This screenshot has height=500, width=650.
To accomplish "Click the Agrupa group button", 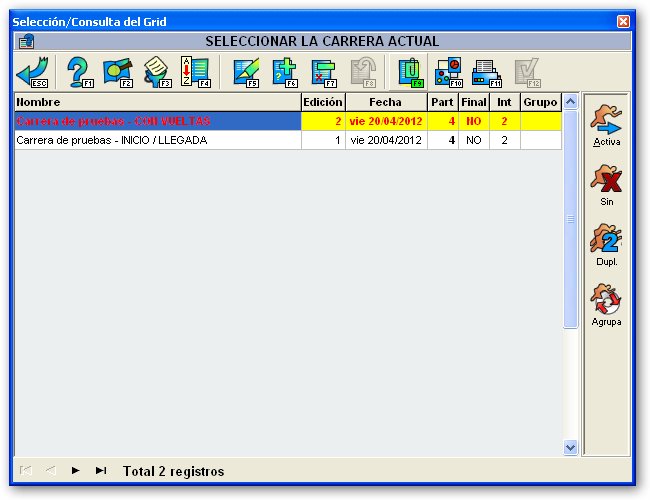I will (606, 305).
